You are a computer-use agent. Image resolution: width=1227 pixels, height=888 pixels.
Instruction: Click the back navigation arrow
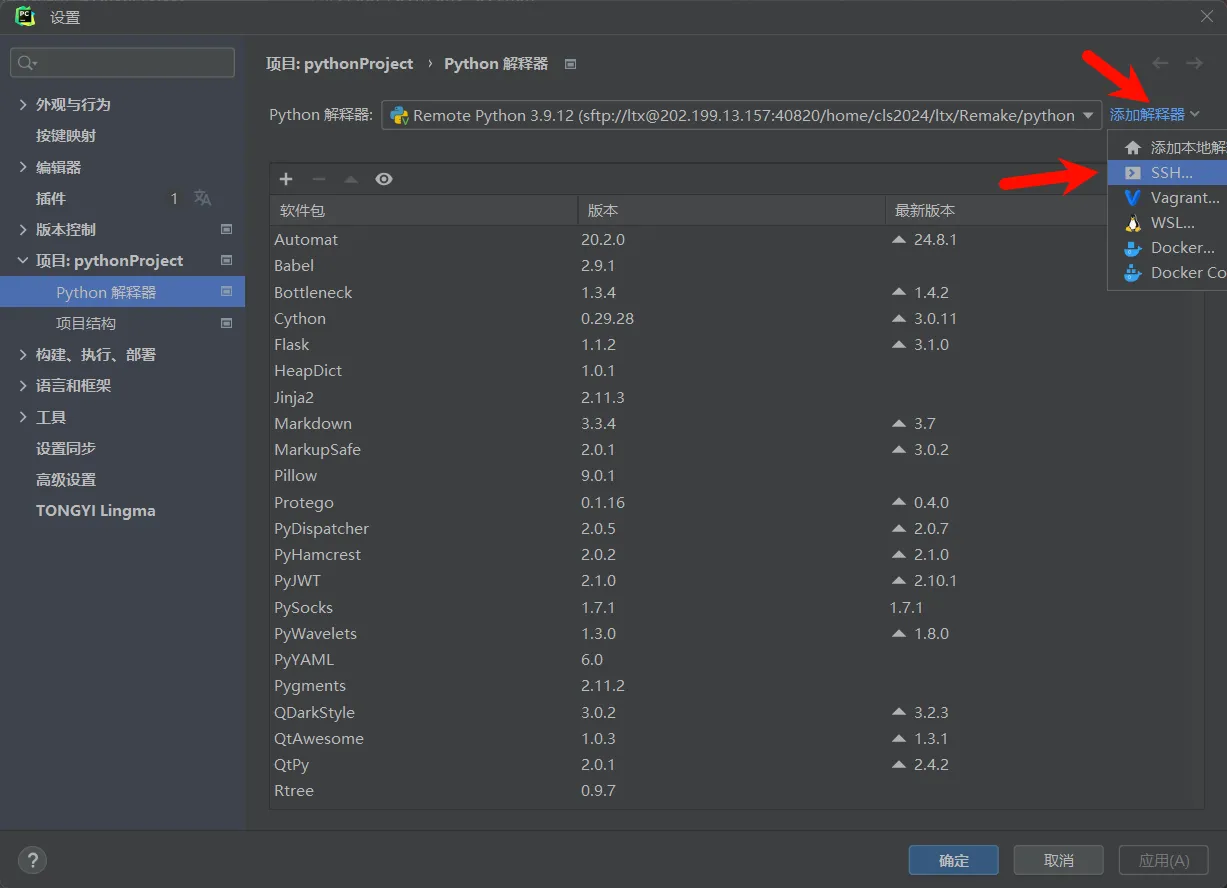click(1160, 63)
